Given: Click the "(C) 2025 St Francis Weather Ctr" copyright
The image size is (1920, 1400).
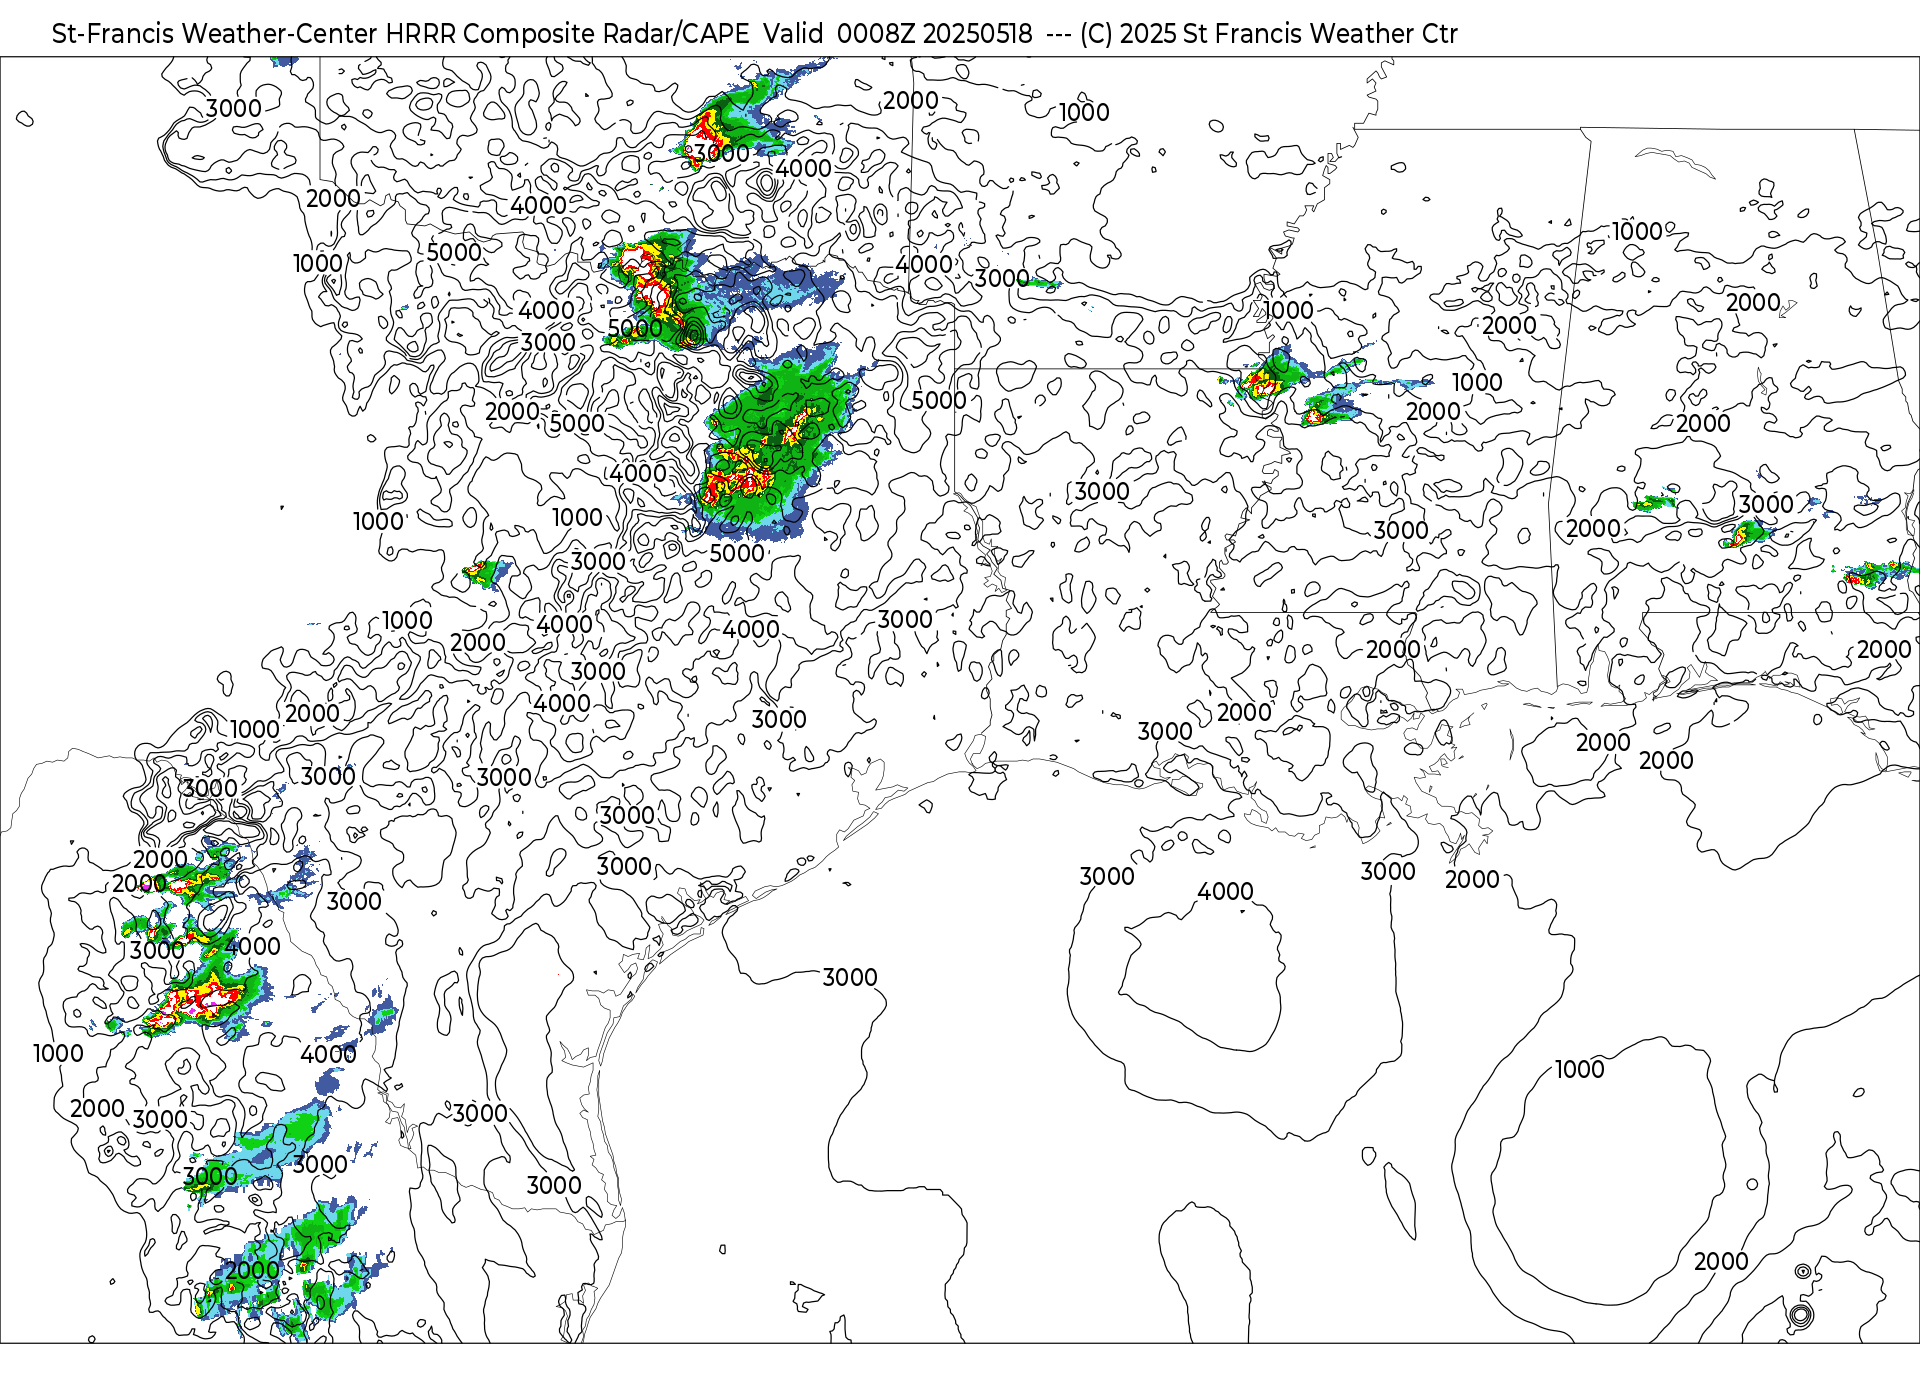Looking at the screenshot, I should pos(1269,34).
